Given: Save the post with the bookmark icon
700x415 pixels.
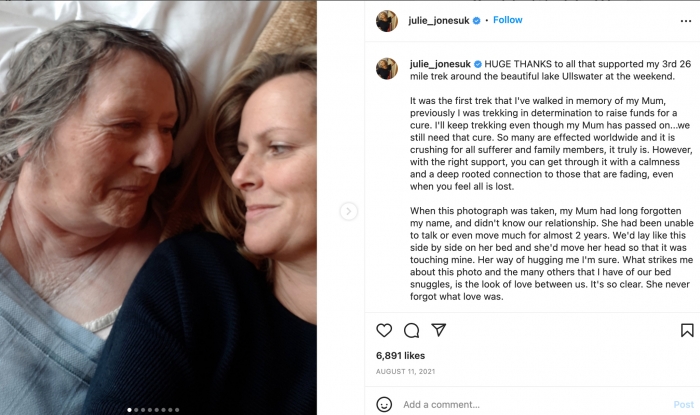Looking at the screenshot, I should (x=687, y=330).
